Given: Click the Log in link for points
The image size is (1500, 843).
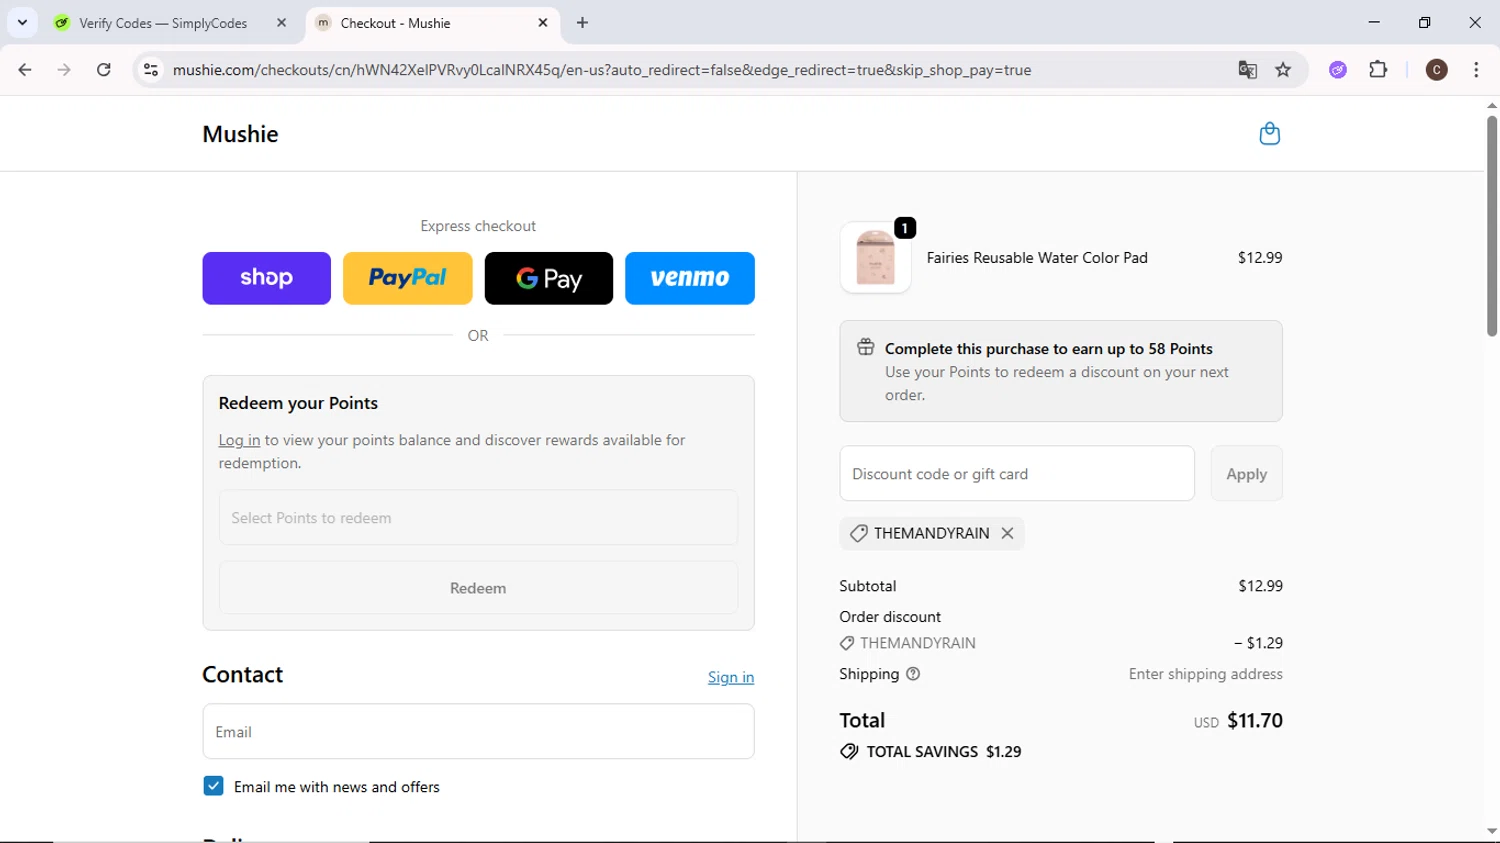Looking at the screenshot, I should click(x=239, y=440).
